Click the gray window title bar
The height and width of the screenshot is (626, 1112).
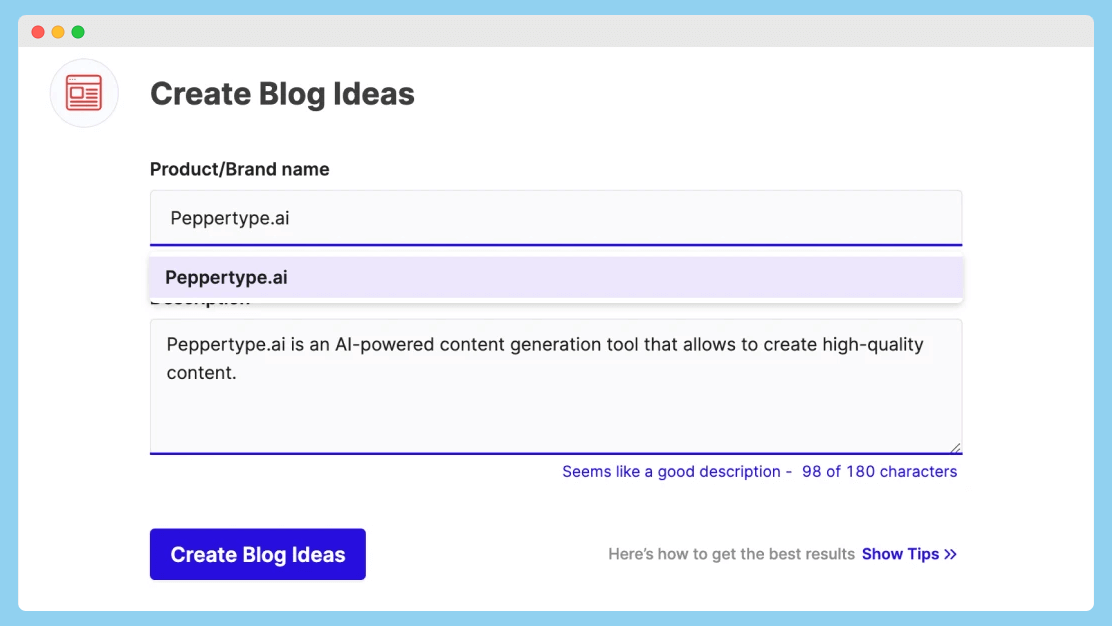pos(556,31)
